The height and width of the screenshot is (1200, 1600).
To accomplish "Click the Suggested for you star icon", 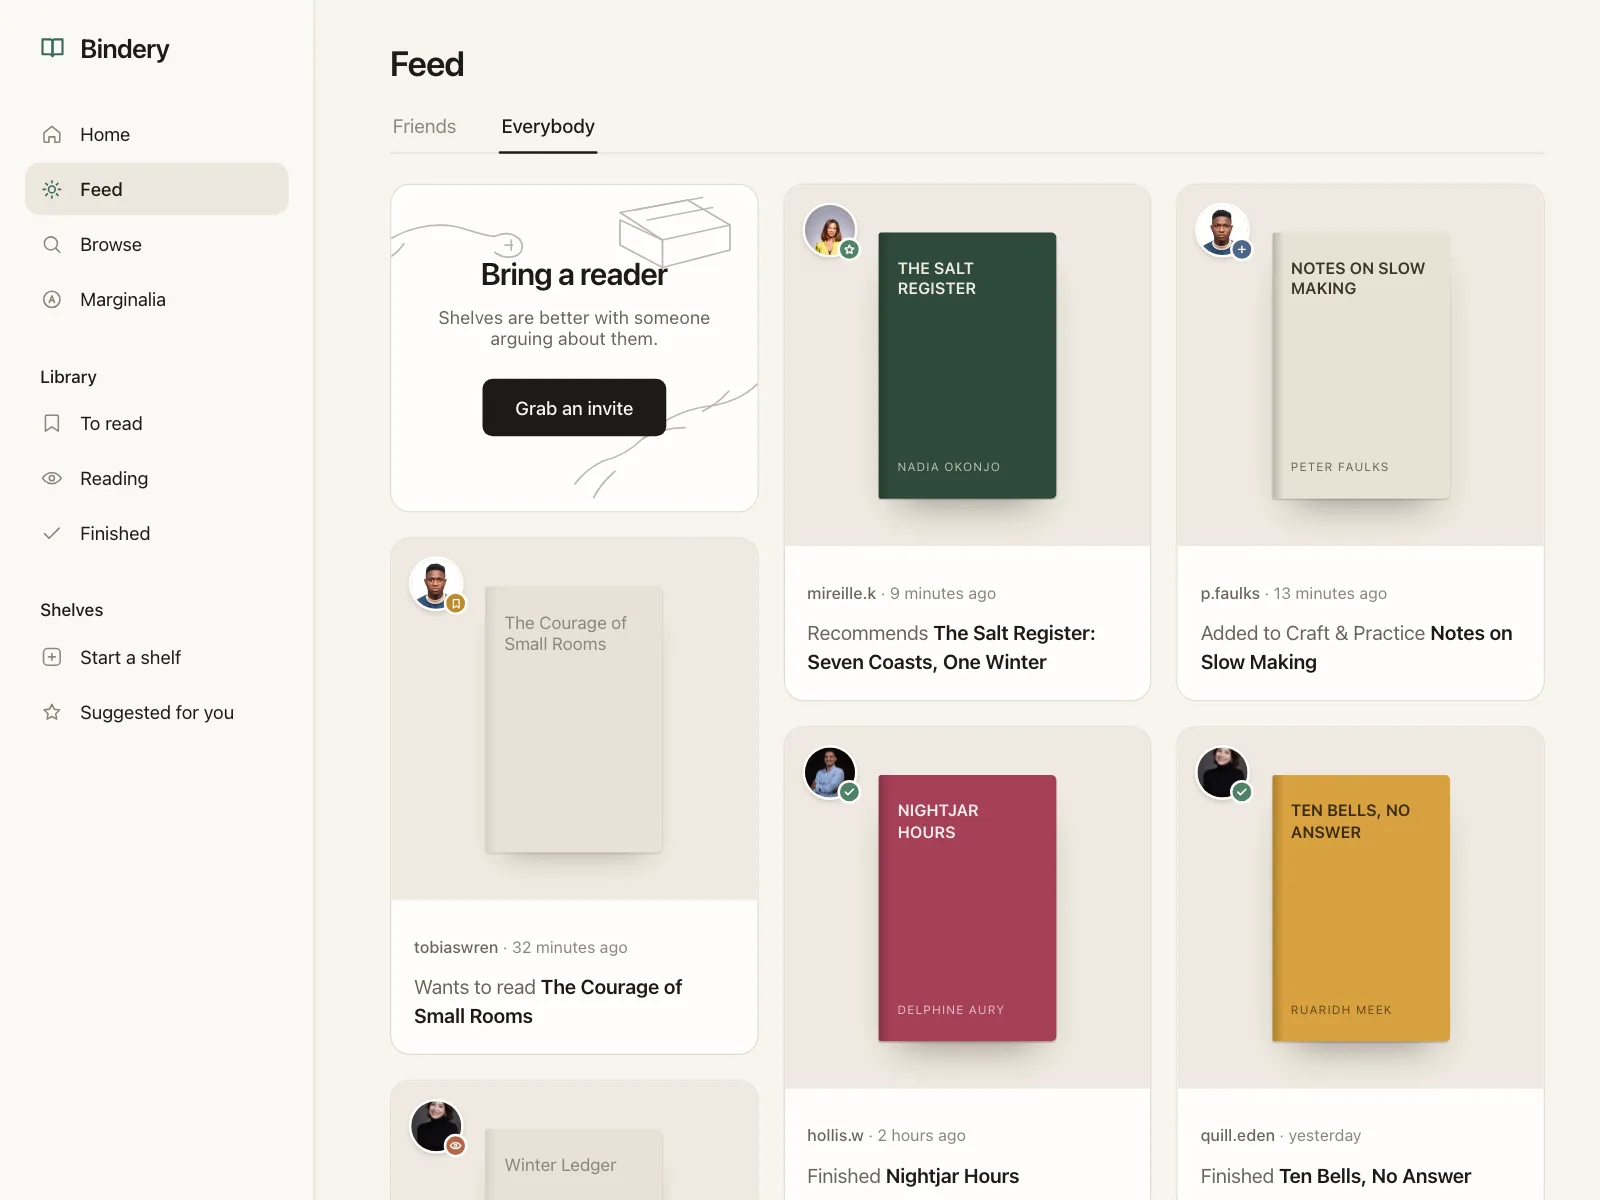I will pos(52,712).
